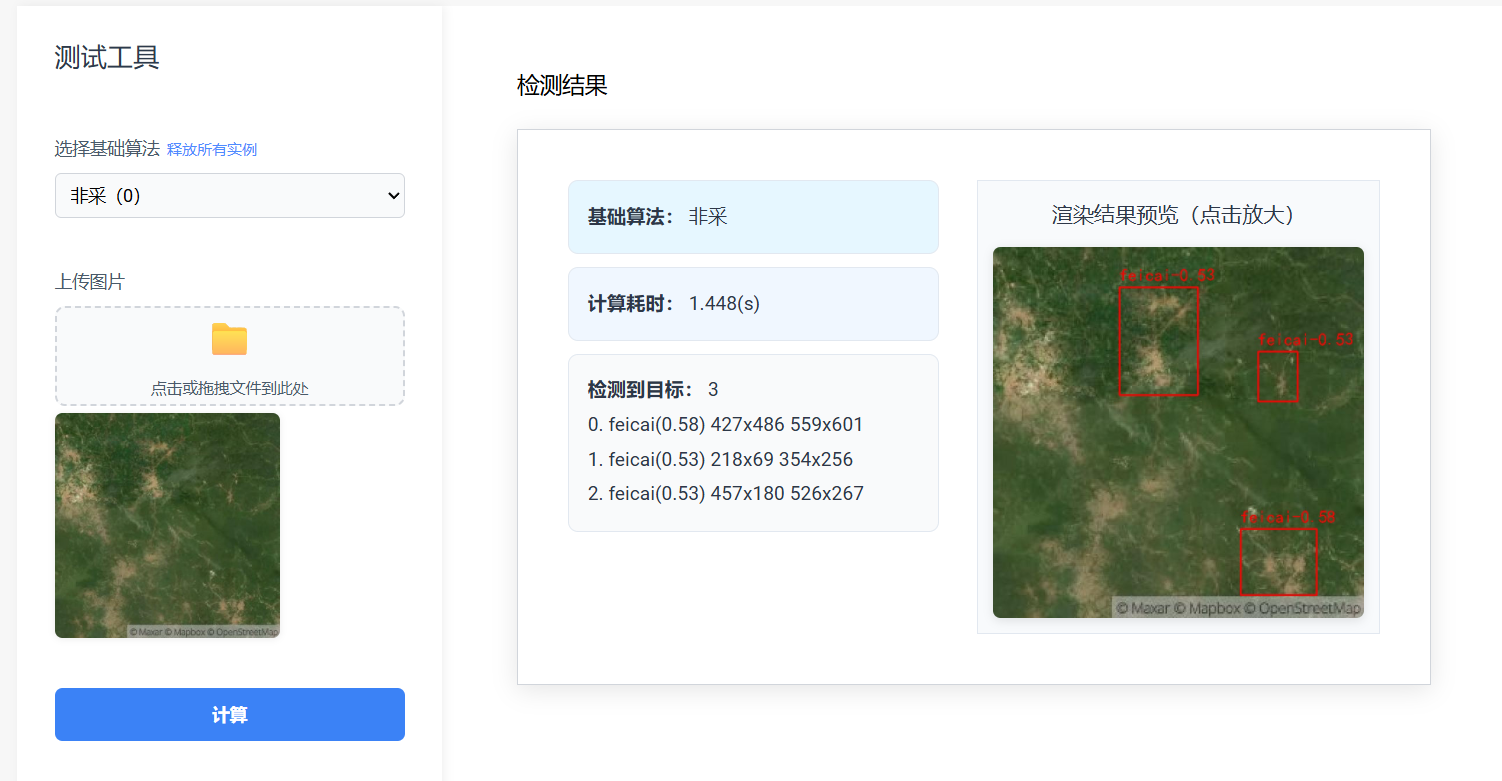Click the largest red detection box in preview
1502x781 pixels.
1158,341
